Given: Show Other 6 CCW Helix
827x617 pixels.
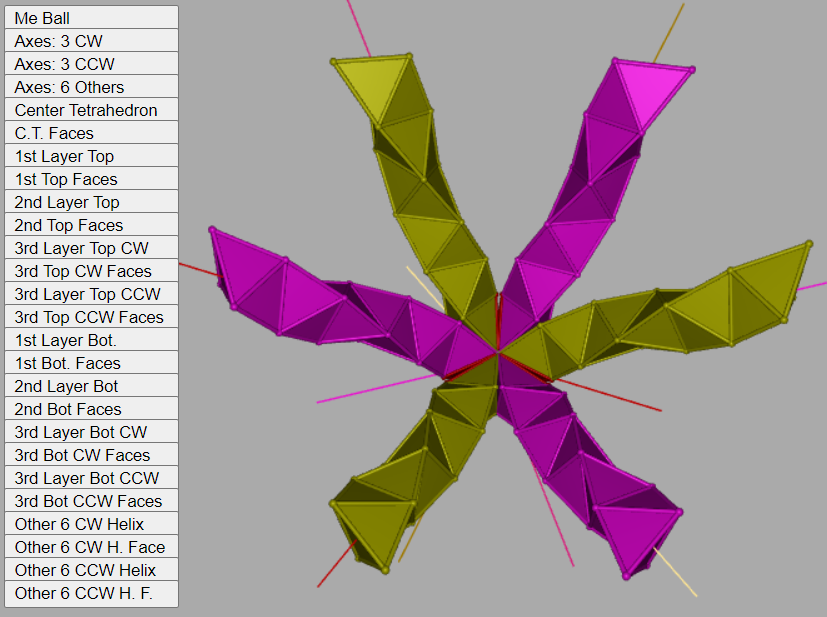Looking at the screenshot, I should point(91,570).
